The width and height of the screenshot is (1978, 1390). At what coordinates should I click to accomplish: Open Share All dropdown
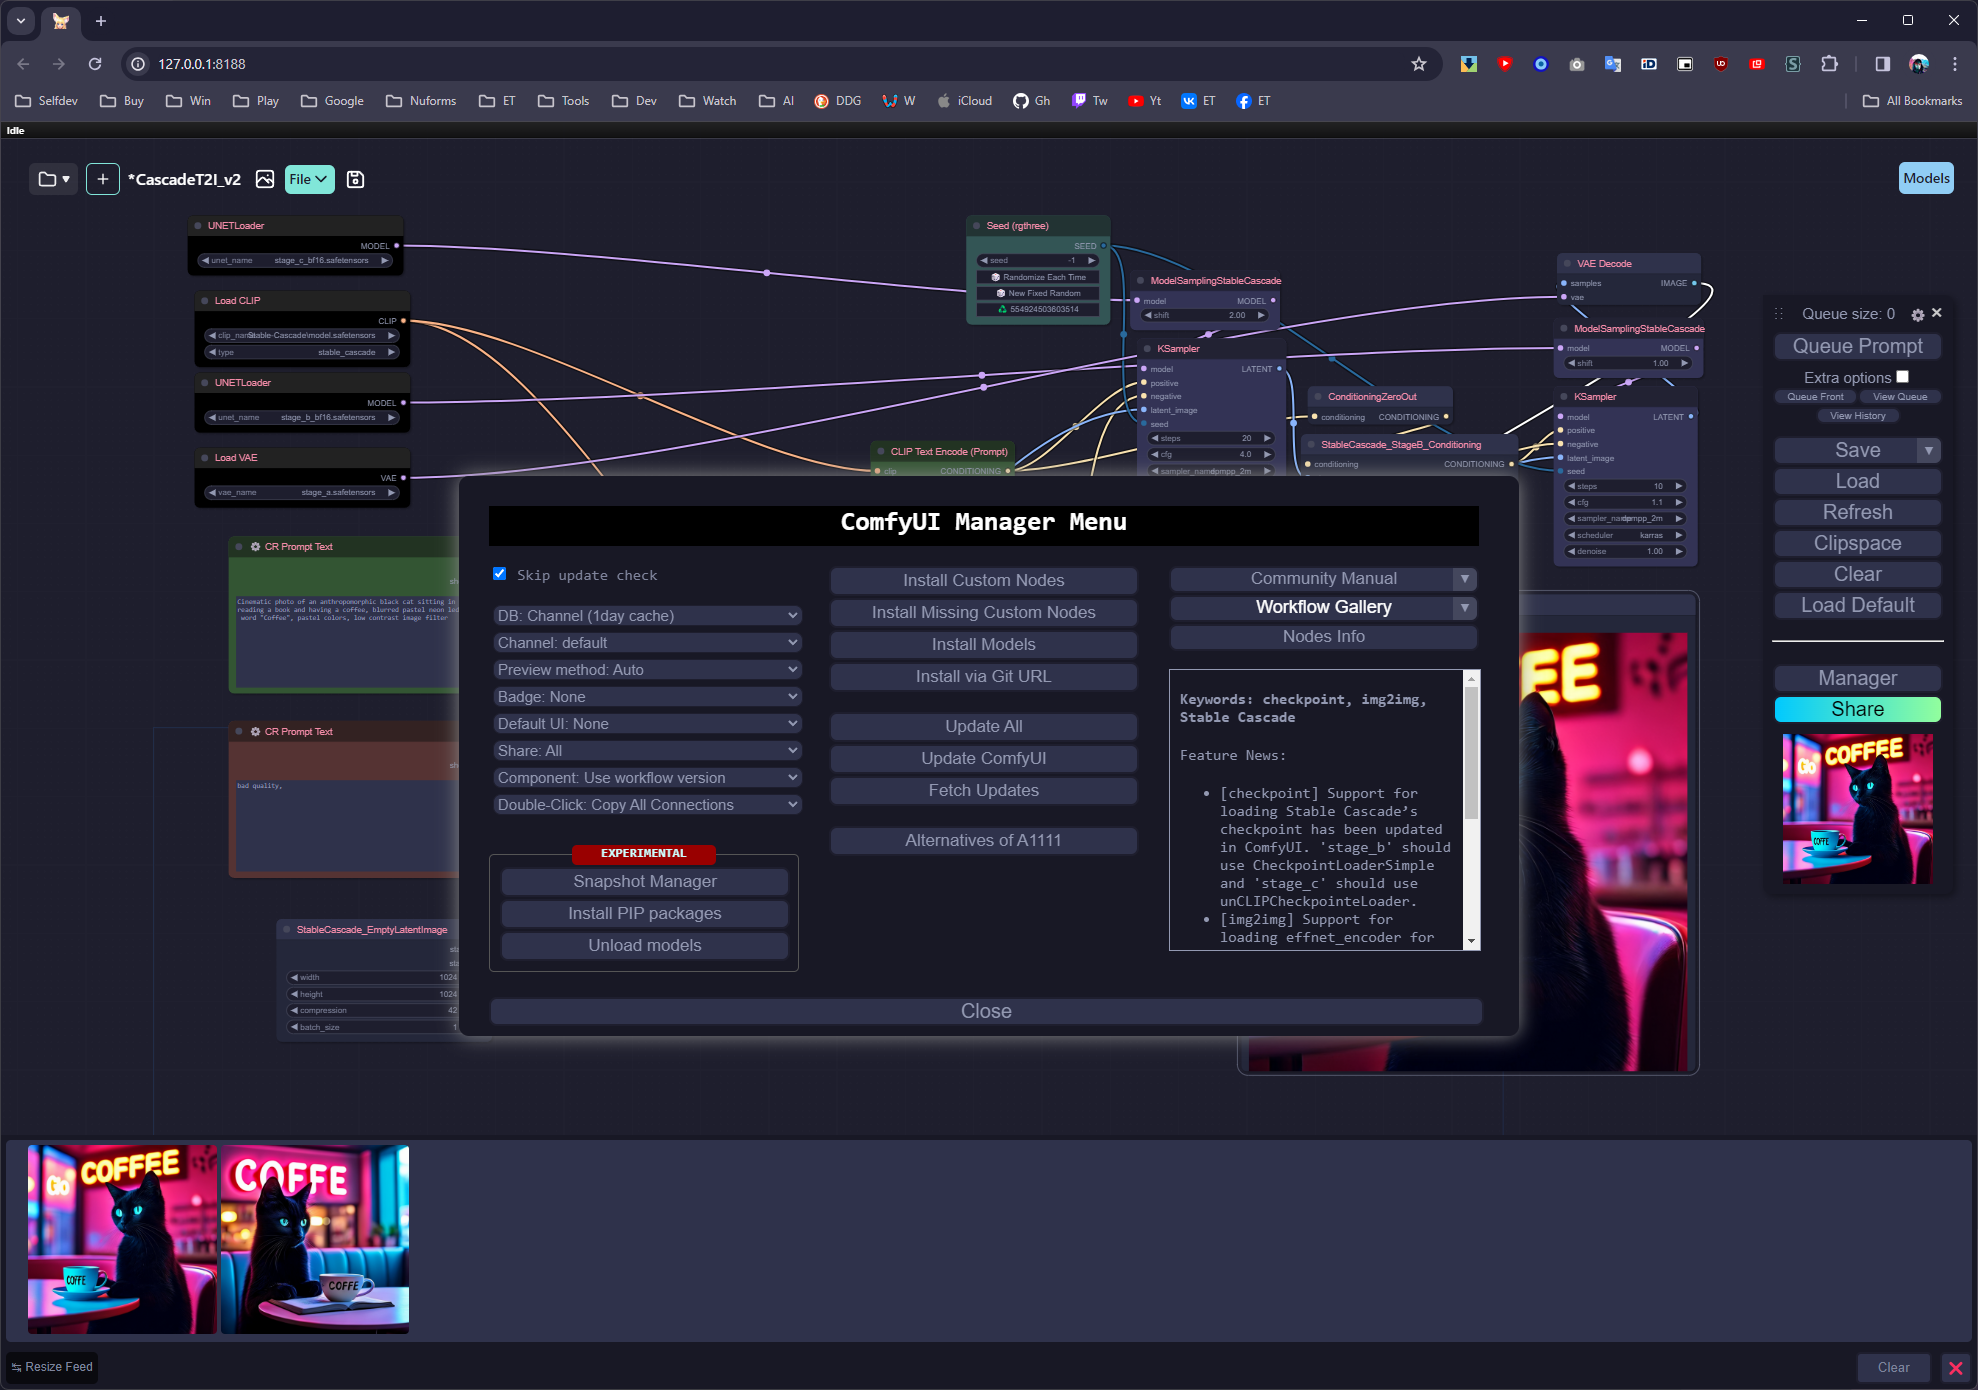[648, 751]
